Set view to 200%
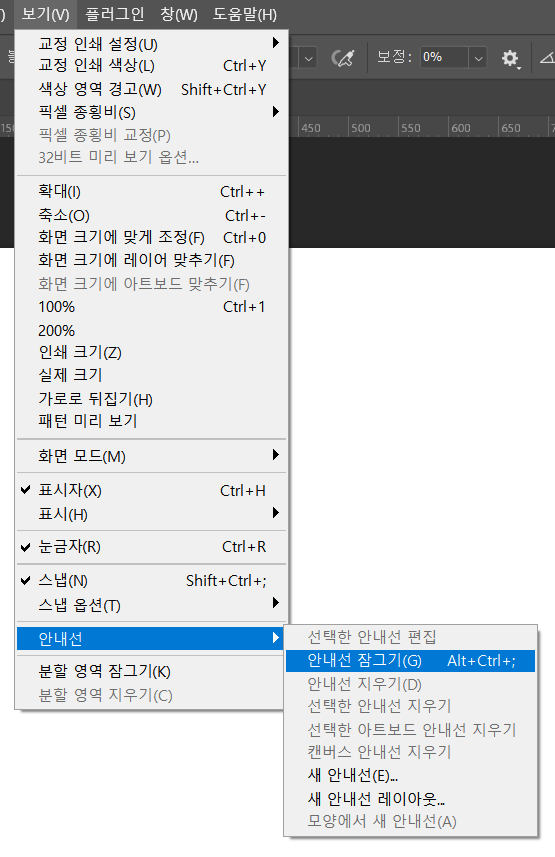555x857 pixels. (x=152, y=330)
